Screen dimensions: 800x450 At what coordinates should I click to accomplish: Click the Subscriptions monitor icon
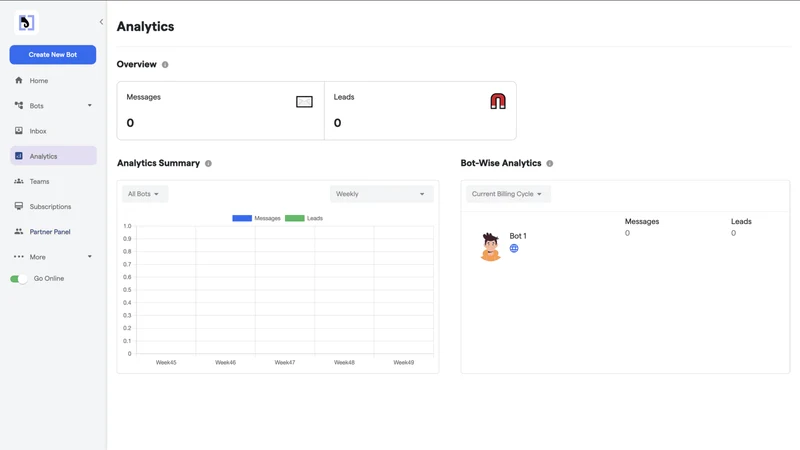(19, 206)
